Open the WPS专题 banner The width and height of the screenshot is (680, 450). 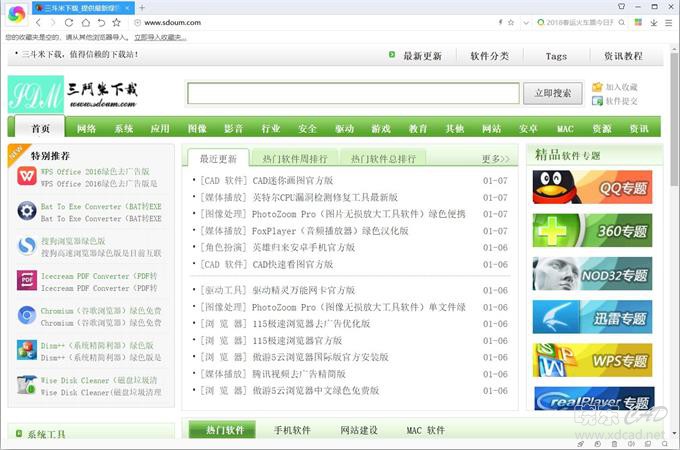[592, 360]
